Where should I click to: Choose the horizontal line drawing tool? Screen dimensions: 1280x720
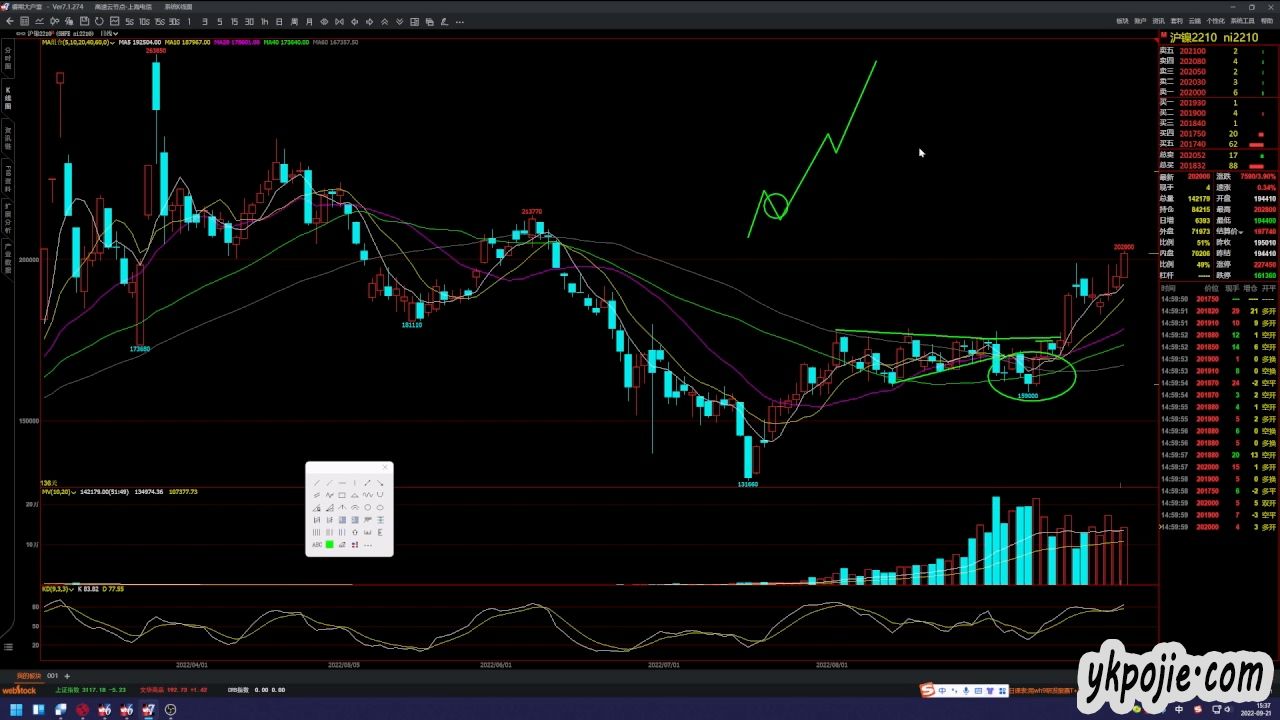(342, 483)
